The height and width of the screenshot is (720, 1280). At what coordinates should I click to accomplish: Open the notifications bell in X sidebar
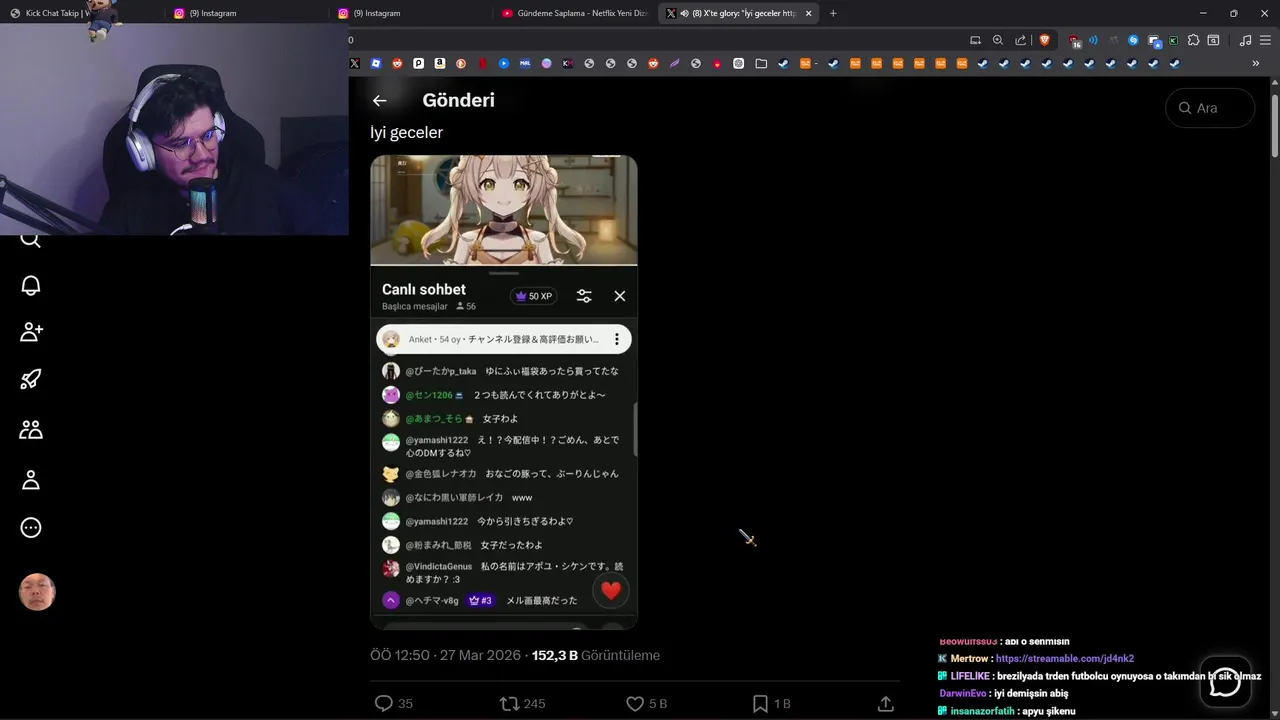coord(31,285)
